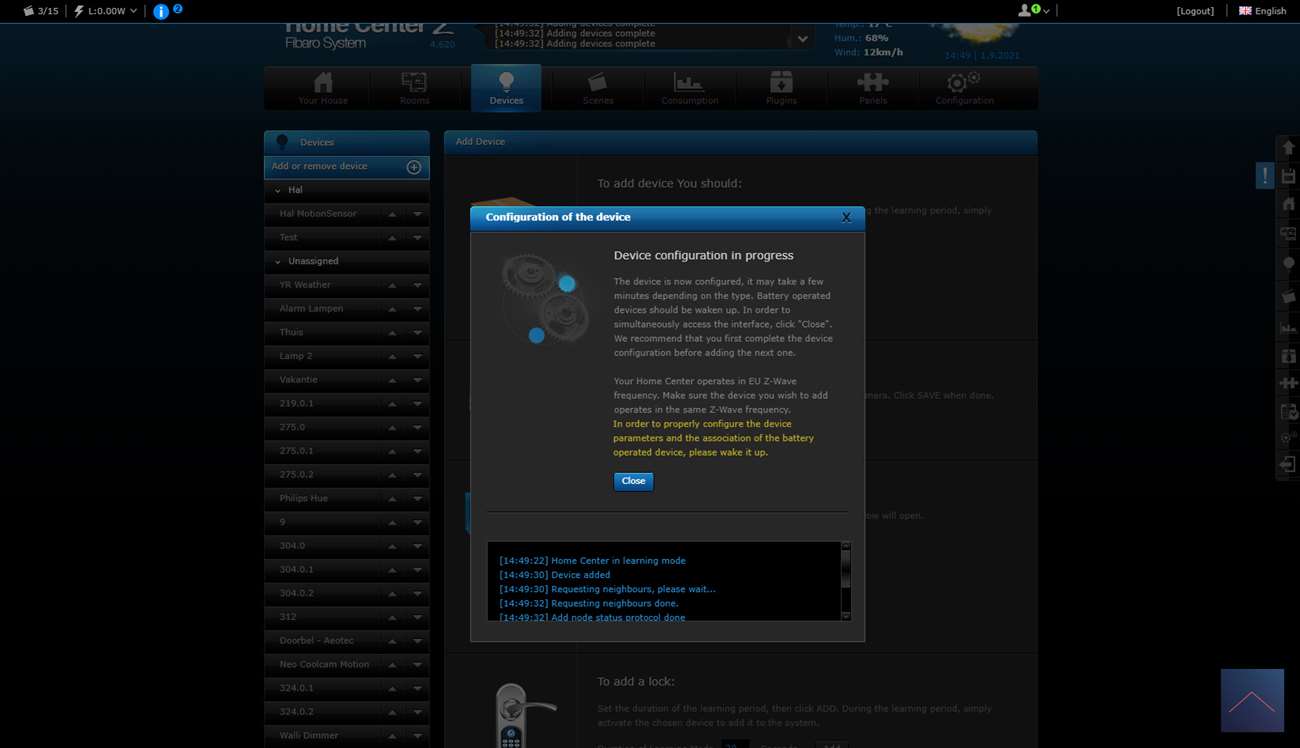The image size is (1300, 748).
Task: Click the save floppy icon in right sidebar
Action: [x=1288, y=176]
